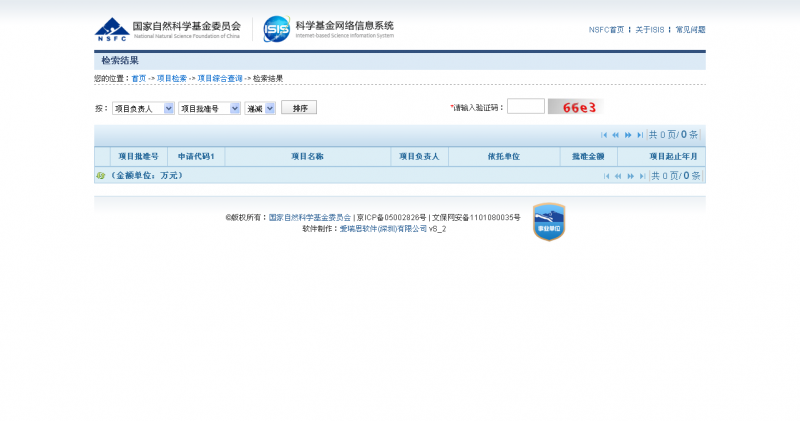Go to next page in bottom pager
Viewport: 800px width, 421px height.
click(631, 176)
